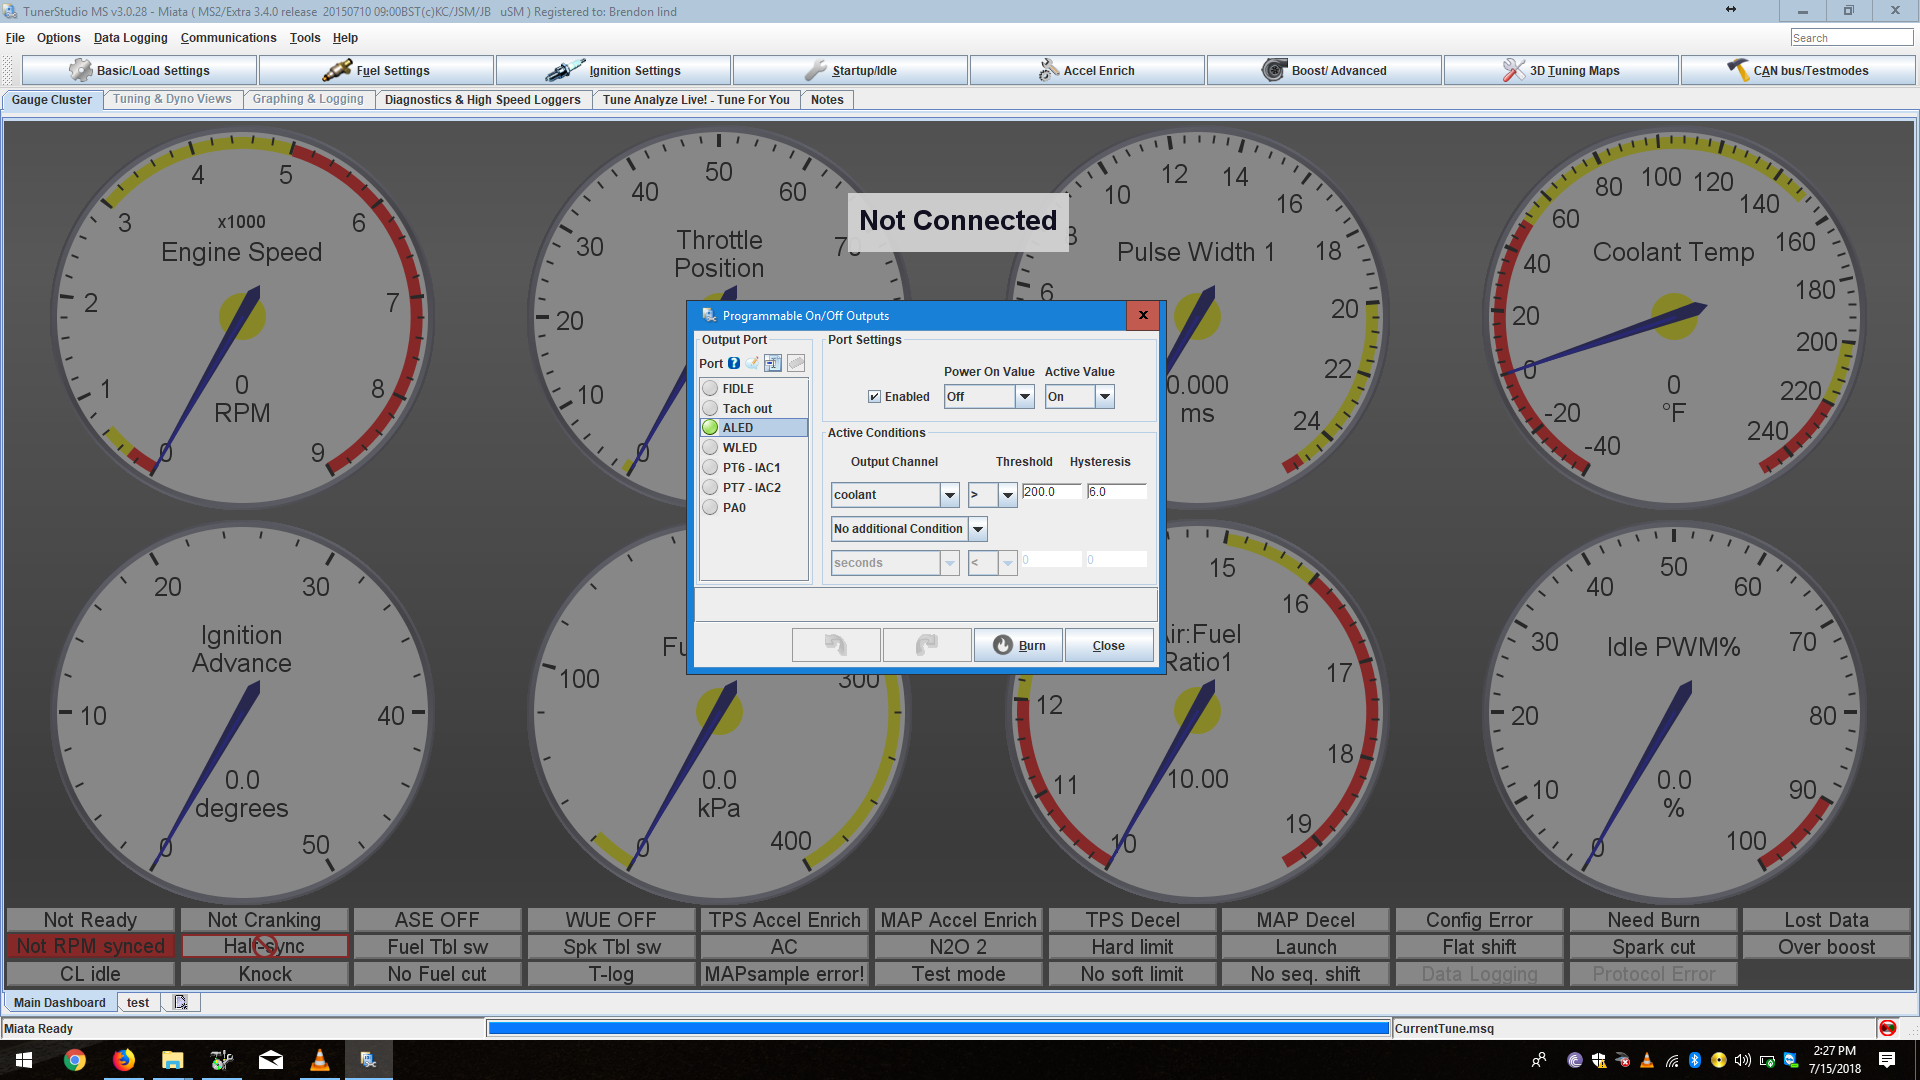Click the port rename pencil icon

click(753, 364)
